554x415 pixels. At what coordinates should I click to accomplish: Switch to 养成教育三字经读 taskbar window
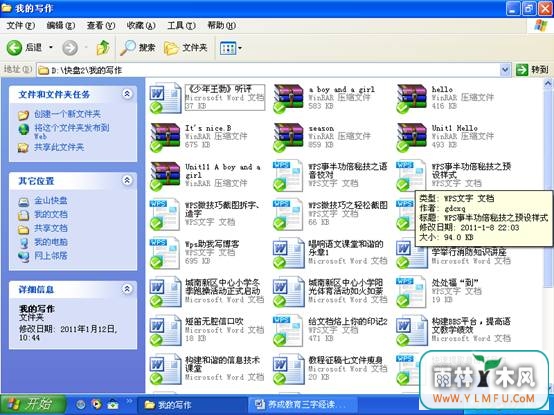[303, 404]
